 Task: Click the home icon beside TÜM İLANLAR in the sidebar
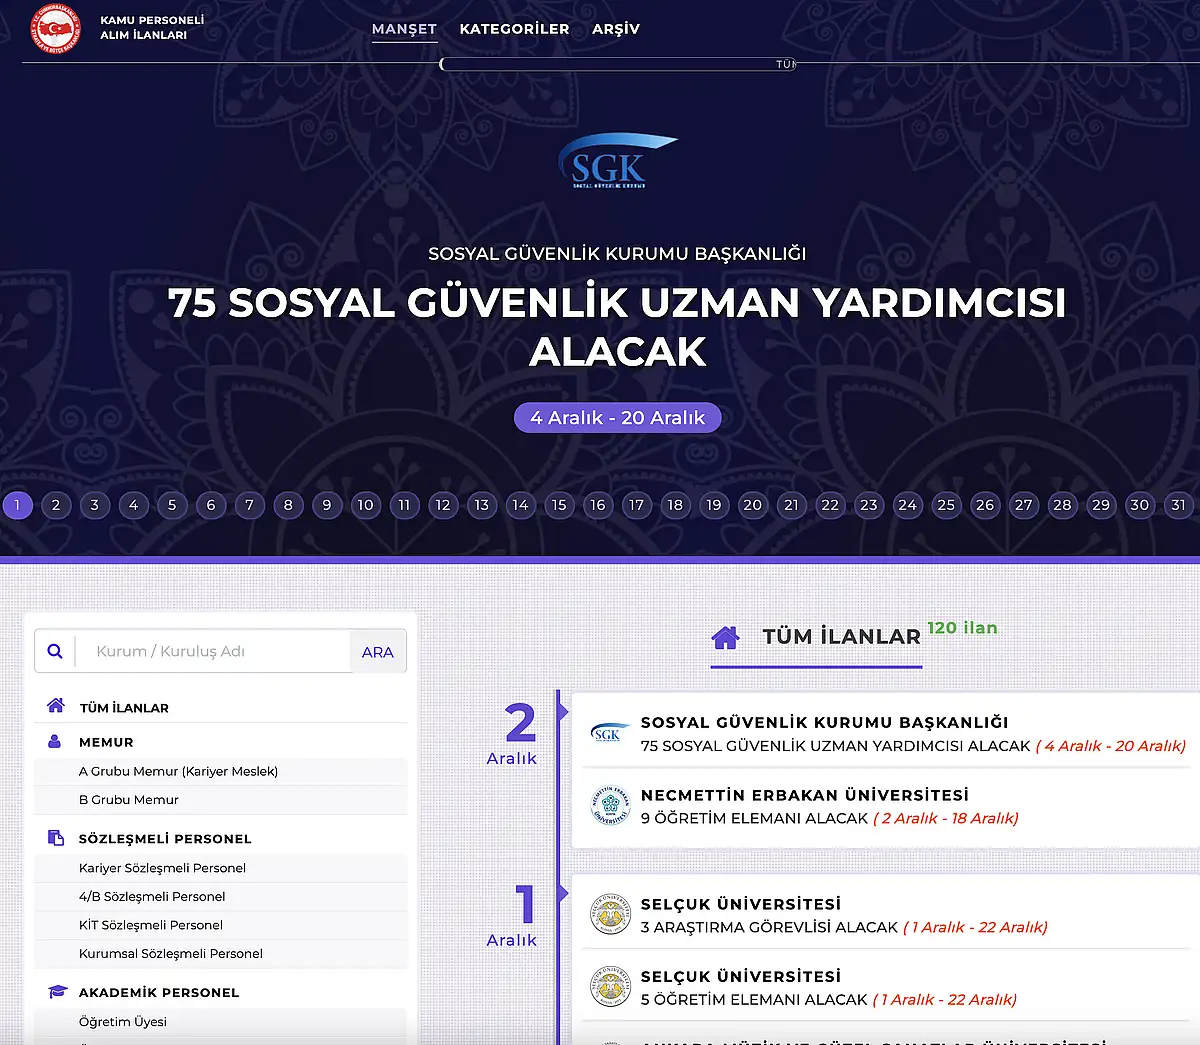[x=56, y=706]
